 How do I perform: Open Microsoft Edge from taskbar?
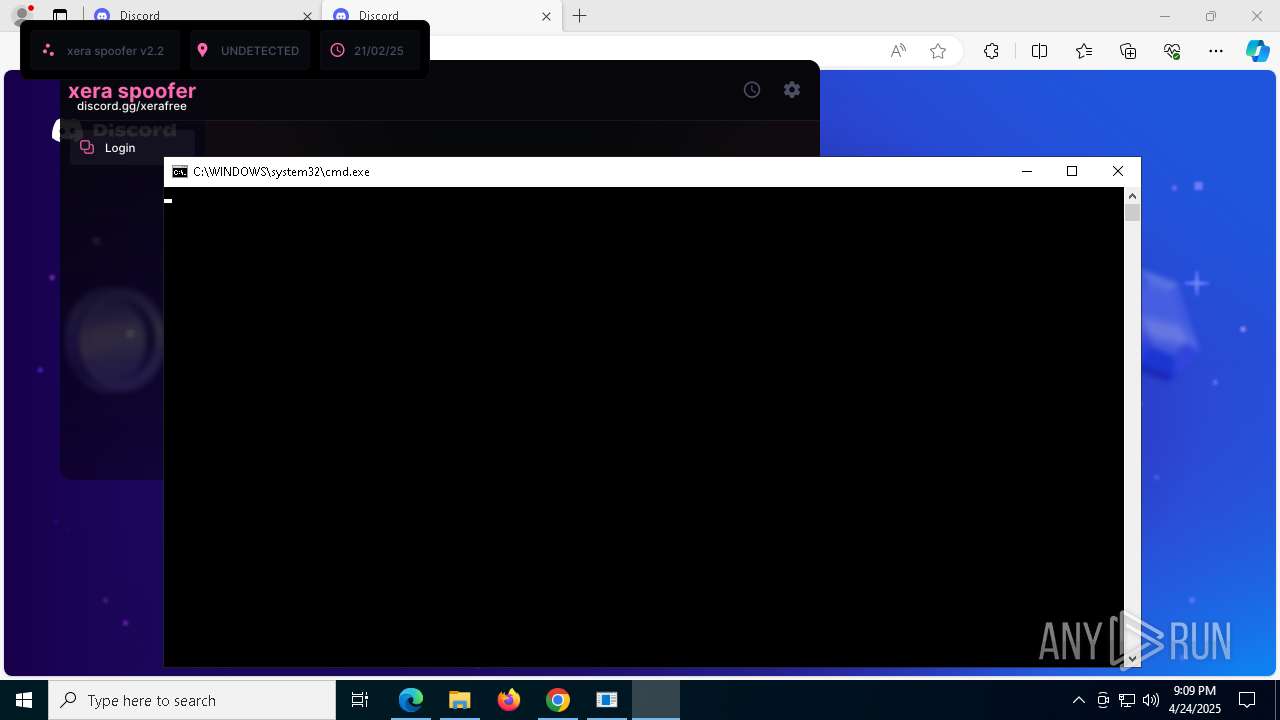click(x=411, y=700)
